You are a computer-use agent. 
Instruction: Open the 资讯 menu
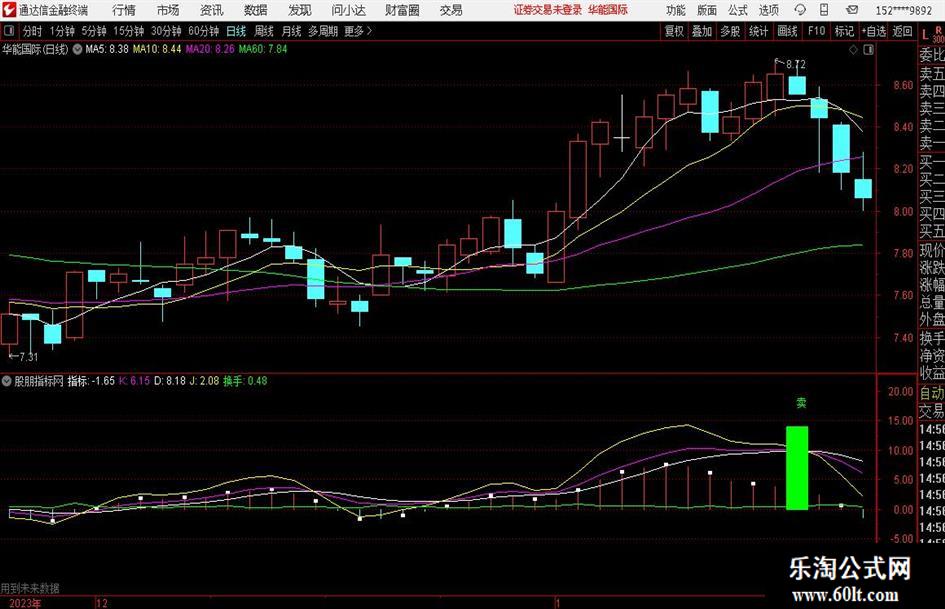coord(212,10)
